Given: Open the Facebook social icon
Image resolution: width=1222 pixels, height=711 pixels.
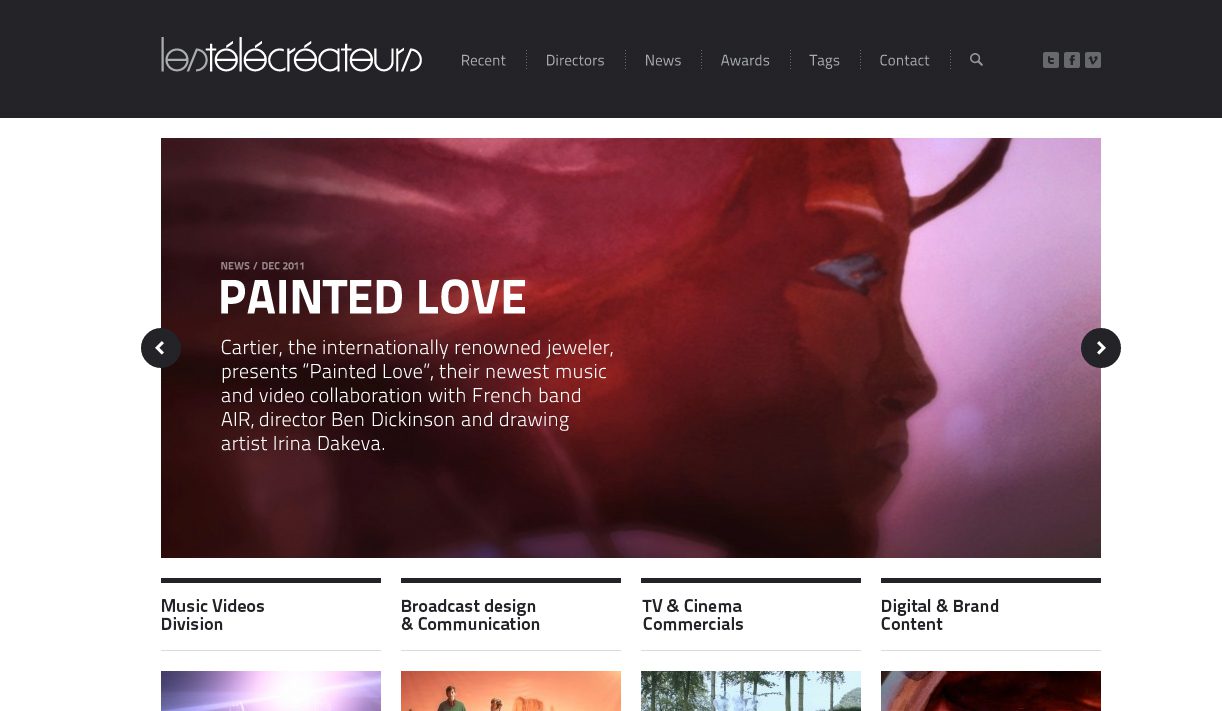Looking at the screenshot, I should [1072, 60].
